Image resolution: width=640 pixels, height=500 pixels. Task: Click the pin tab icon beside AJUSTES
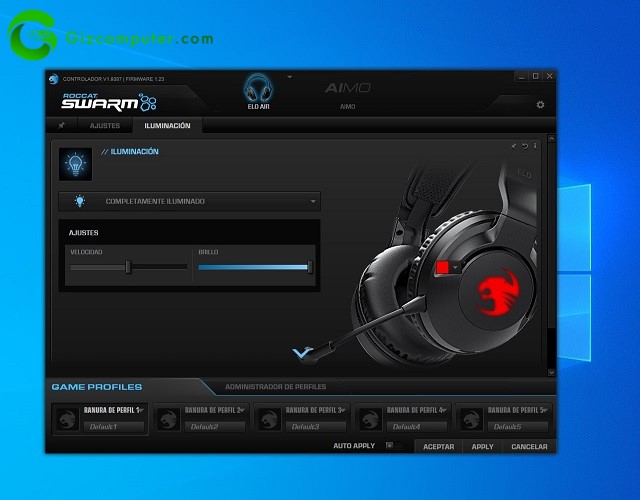[61, 125]
